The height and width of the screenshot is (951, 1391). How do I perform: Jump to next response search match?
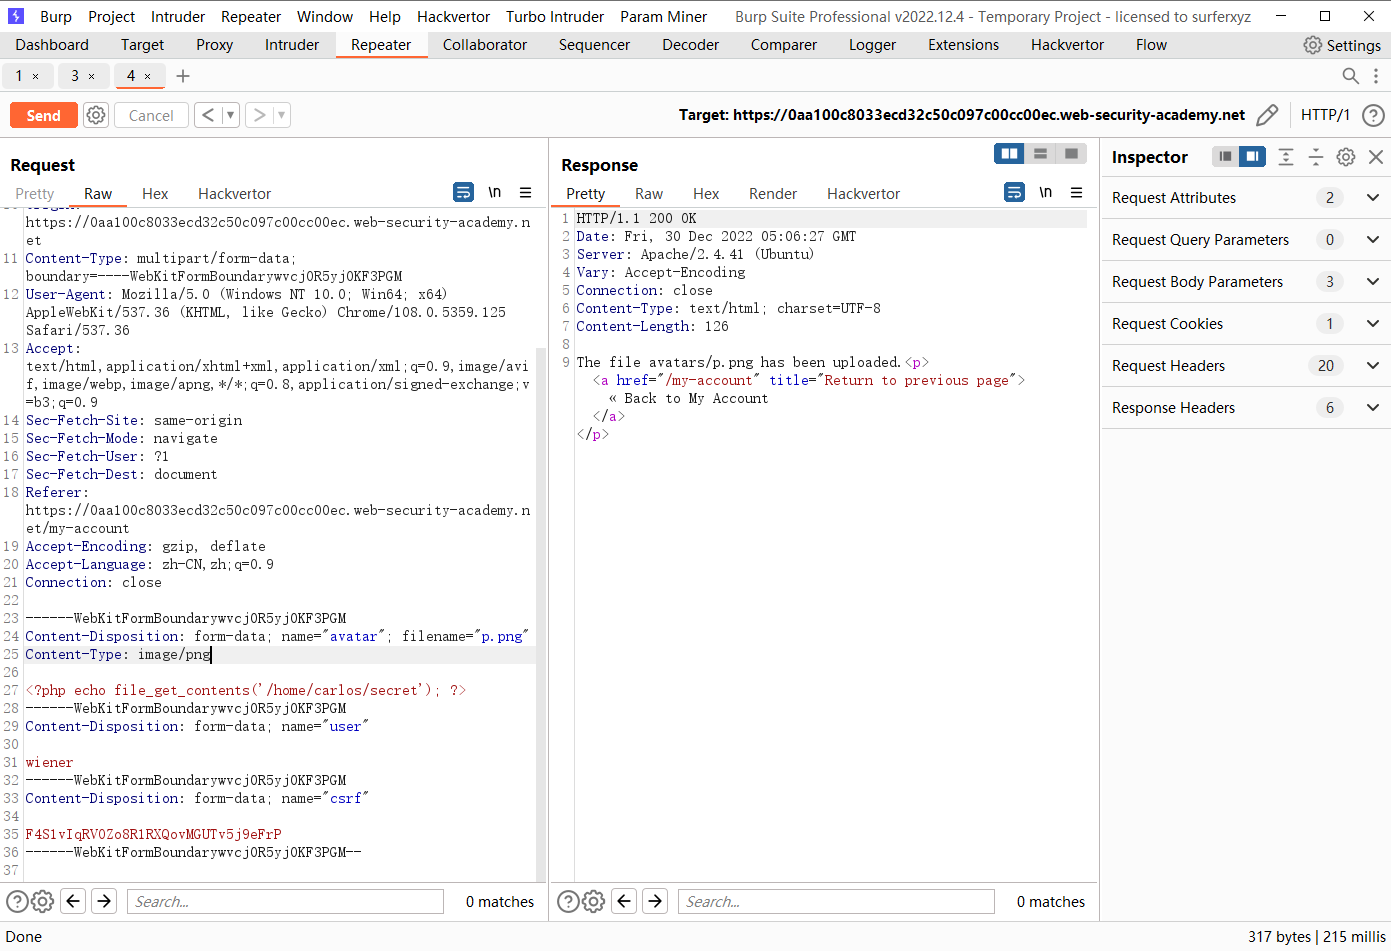pyautogui.click(x=655, y=901)
